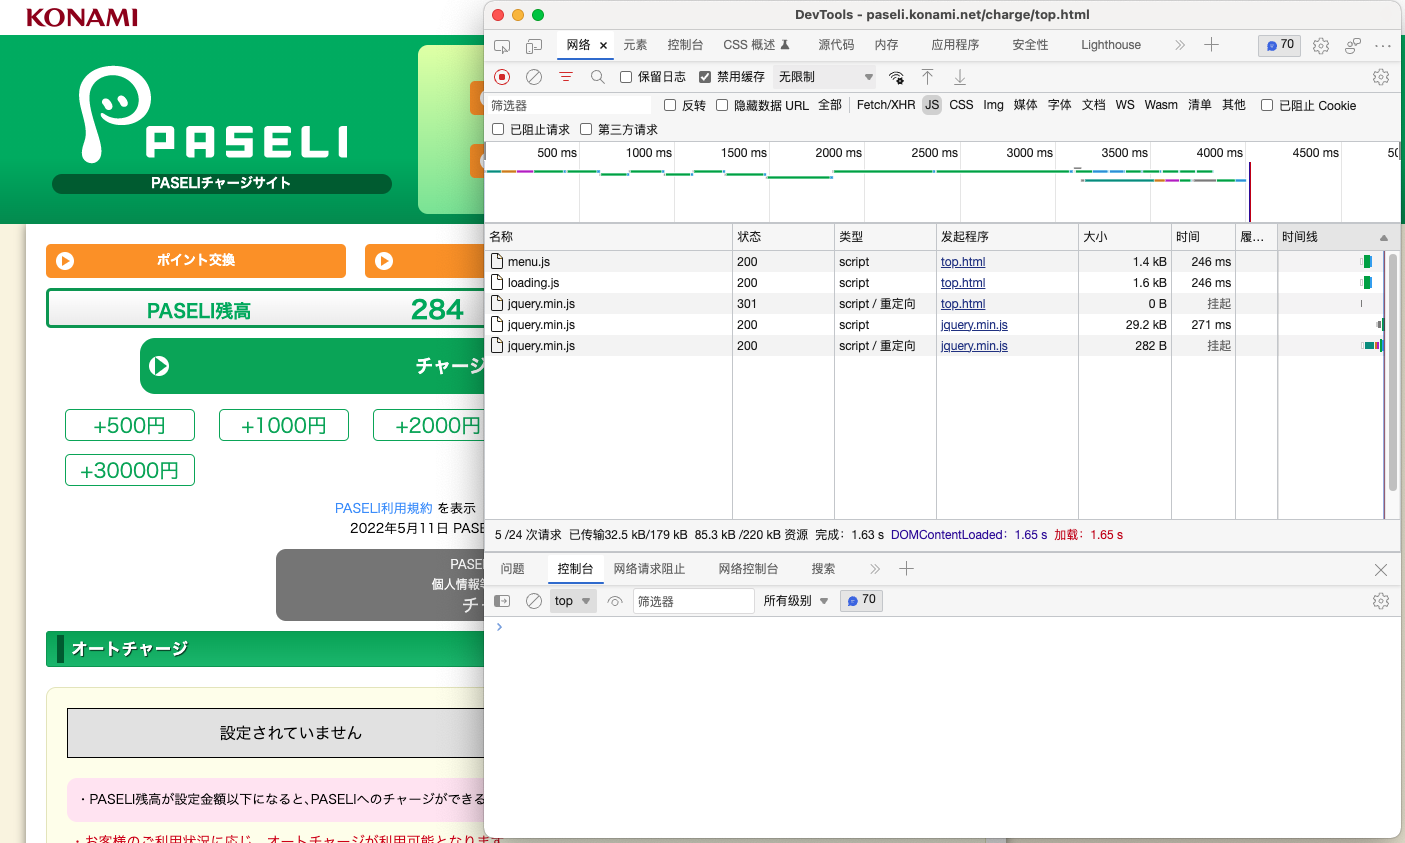The width and height of the screenshot is (1405, 843).
Task: Toggle device emulation mode icon
Action: (x=534, y=46)
